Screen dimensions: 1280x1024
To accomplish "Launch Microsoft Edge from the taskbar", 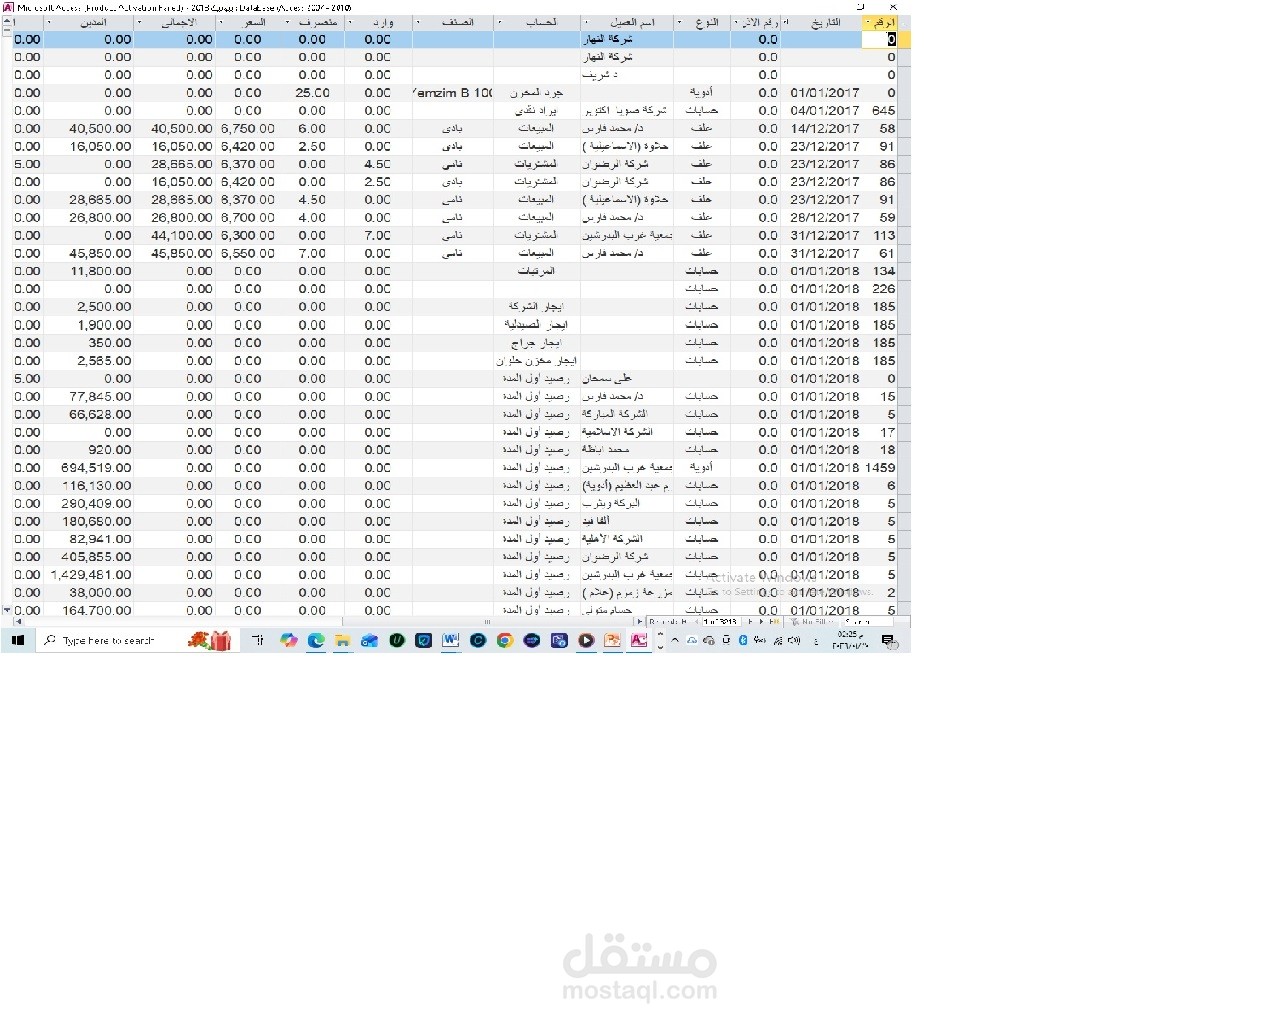I will click(316, 640).
